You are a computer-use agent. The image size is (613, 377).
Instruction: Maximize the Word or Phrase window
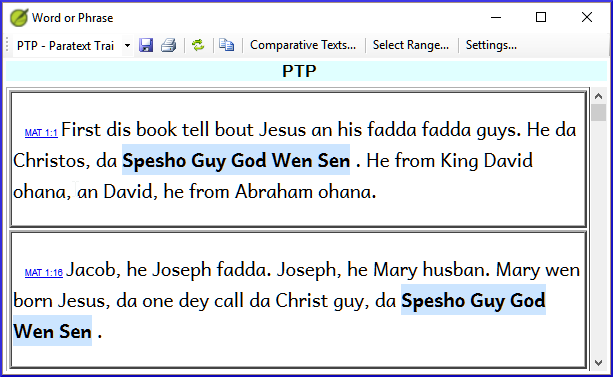[x=541, y=17]
